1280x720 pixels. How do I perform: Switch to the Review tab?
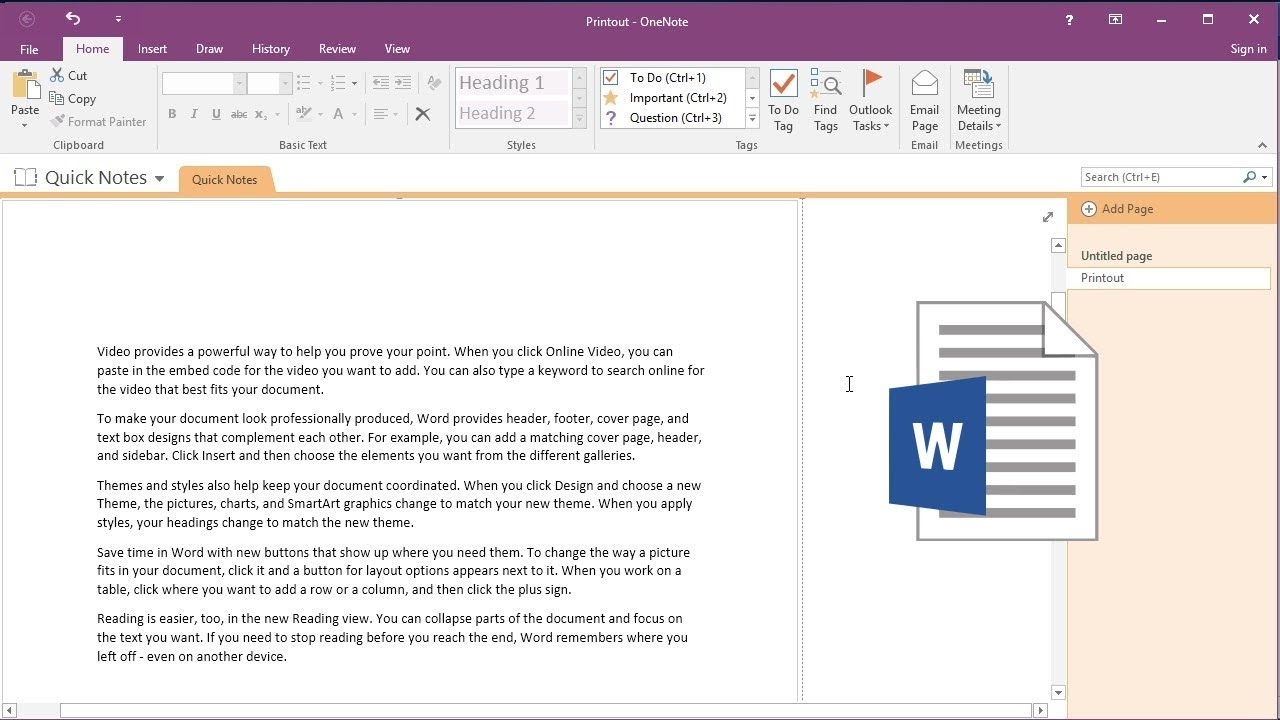[337, 49]
